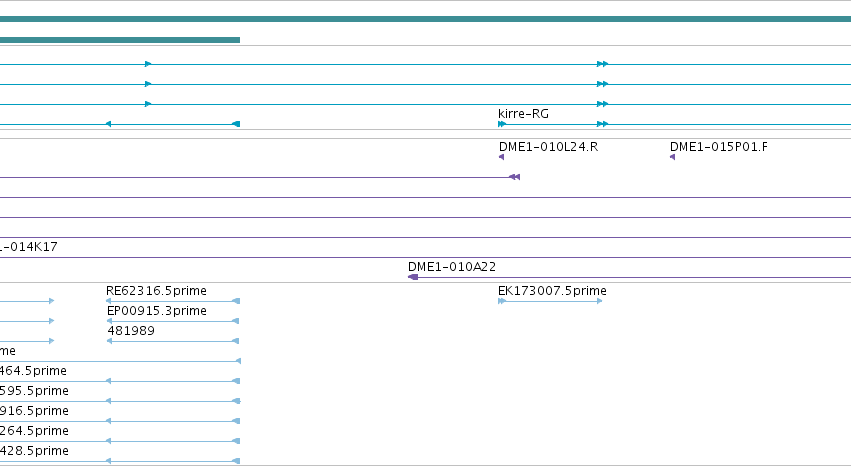Screen dimensions: 851x466
Task: Select the EP00915.3prime EST label
Action: pos(157,311)
